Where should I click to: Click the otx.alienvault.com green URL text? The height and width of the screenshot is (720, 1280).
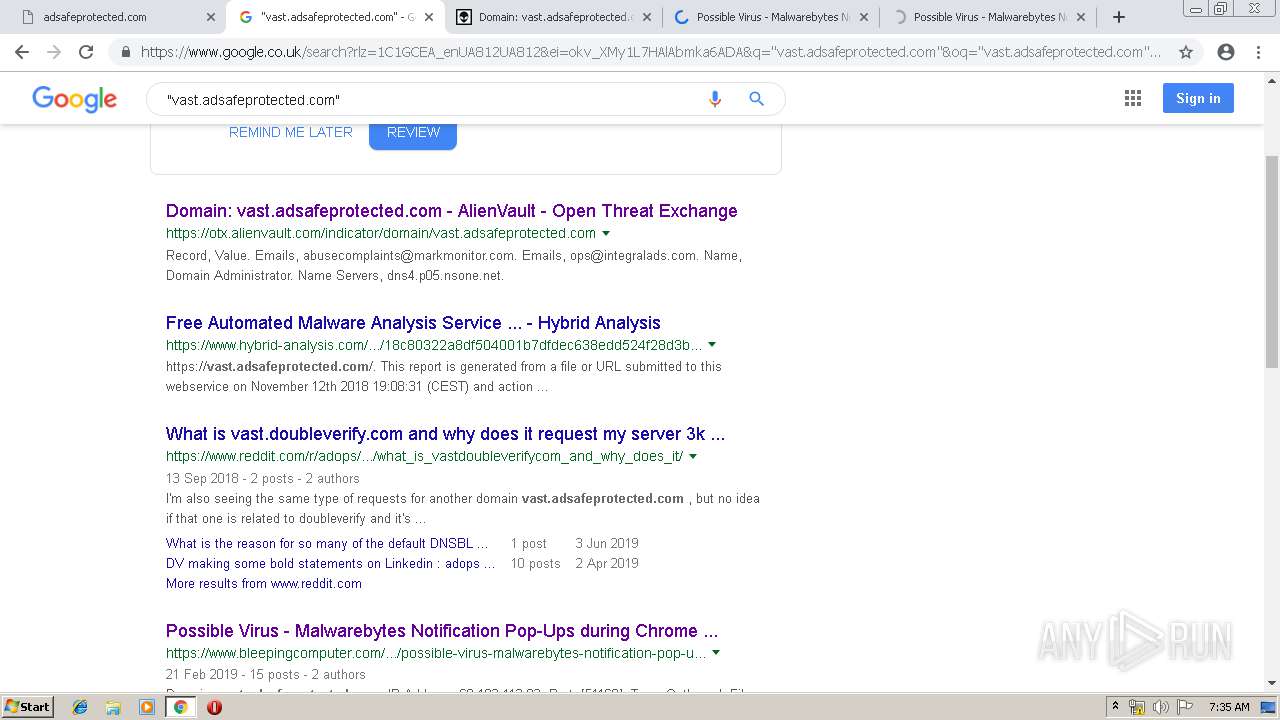point(381,233)
